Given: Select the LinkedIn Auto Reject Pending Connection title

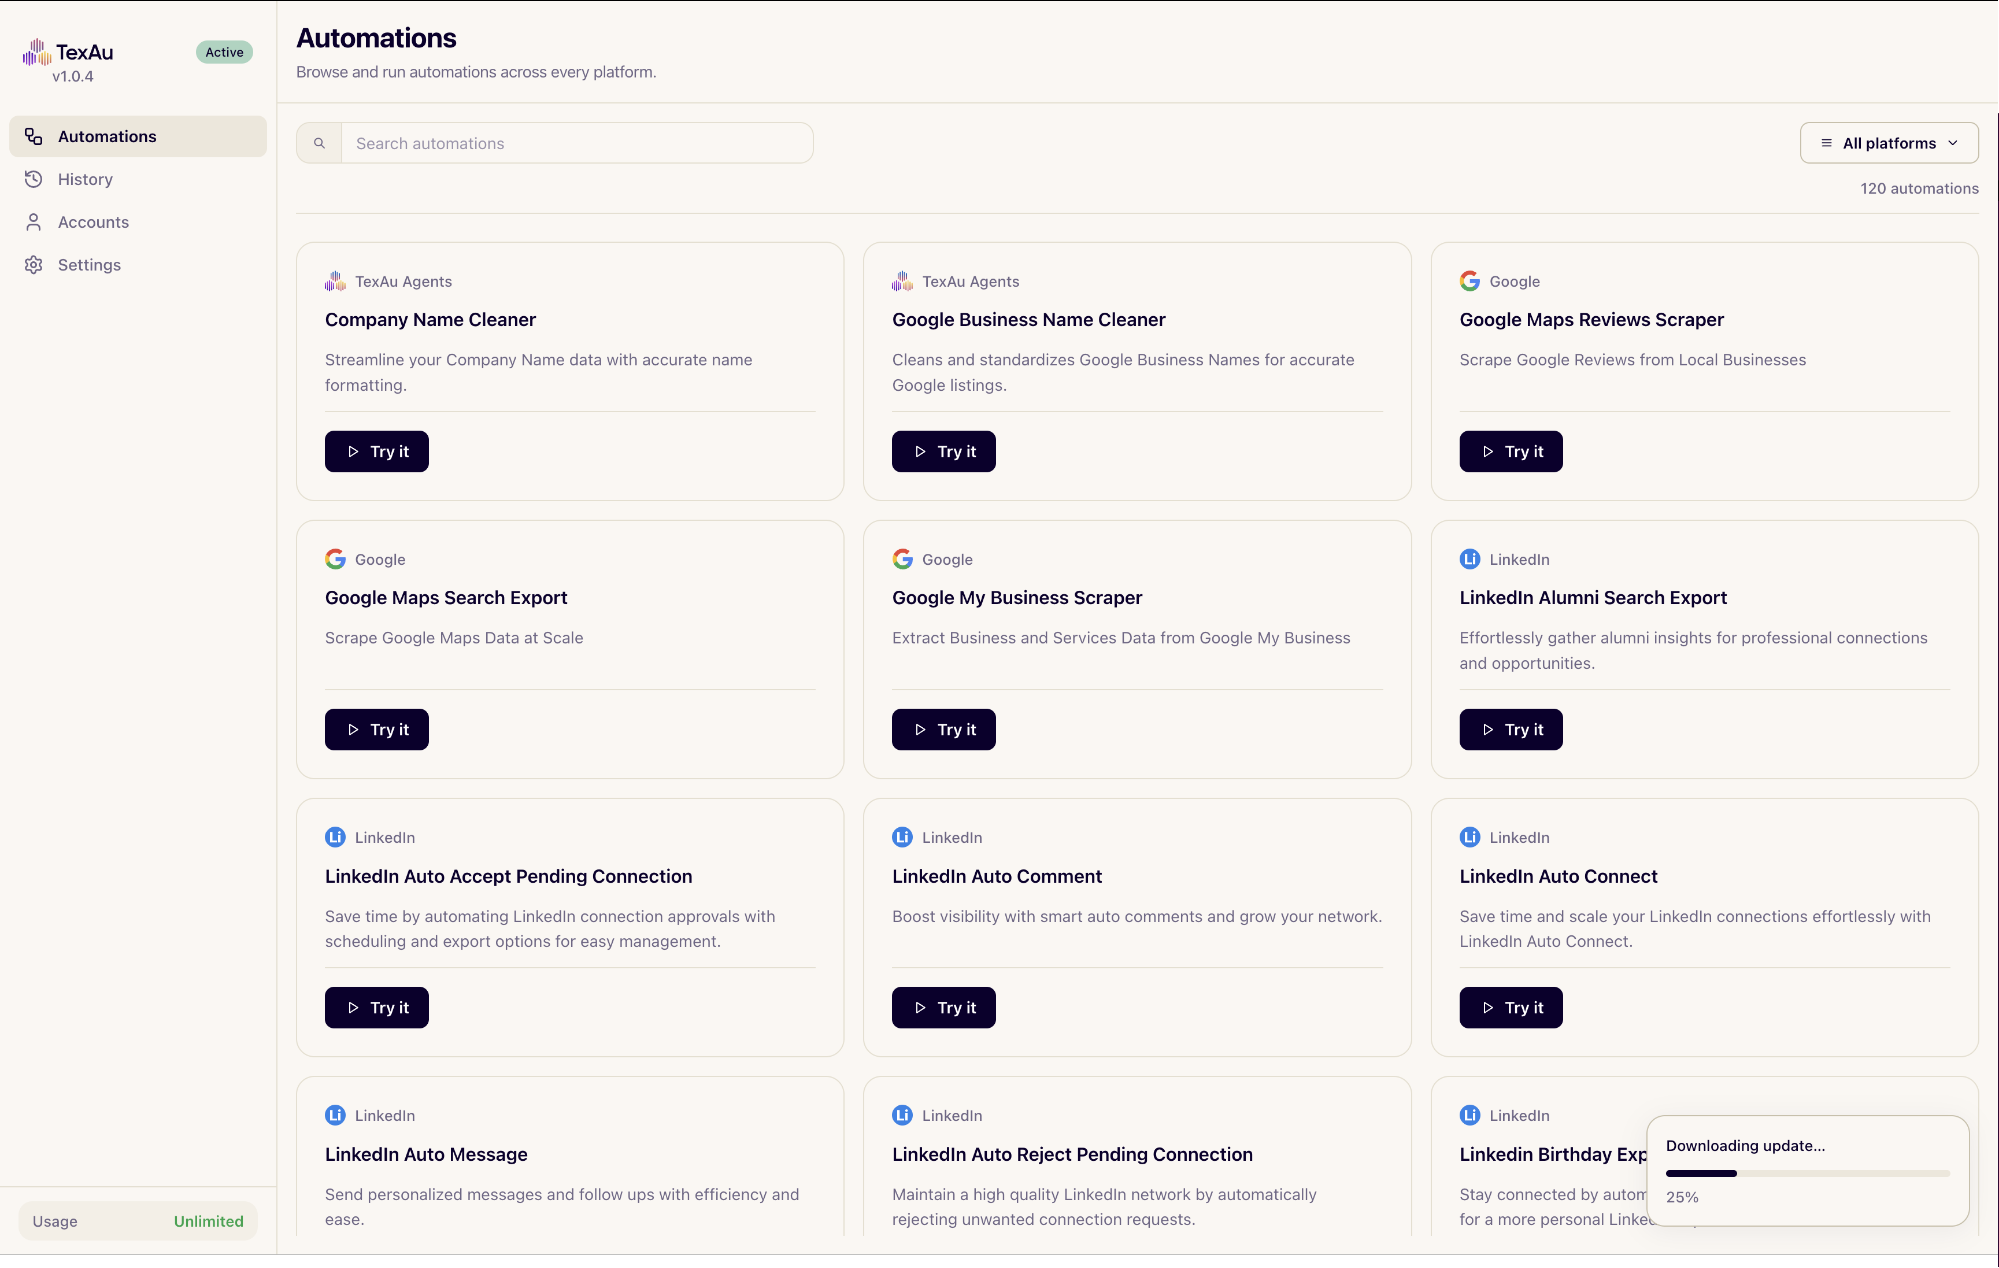Looking at the screenshot, I should pyautogui.click(x=1072, y=1154).
